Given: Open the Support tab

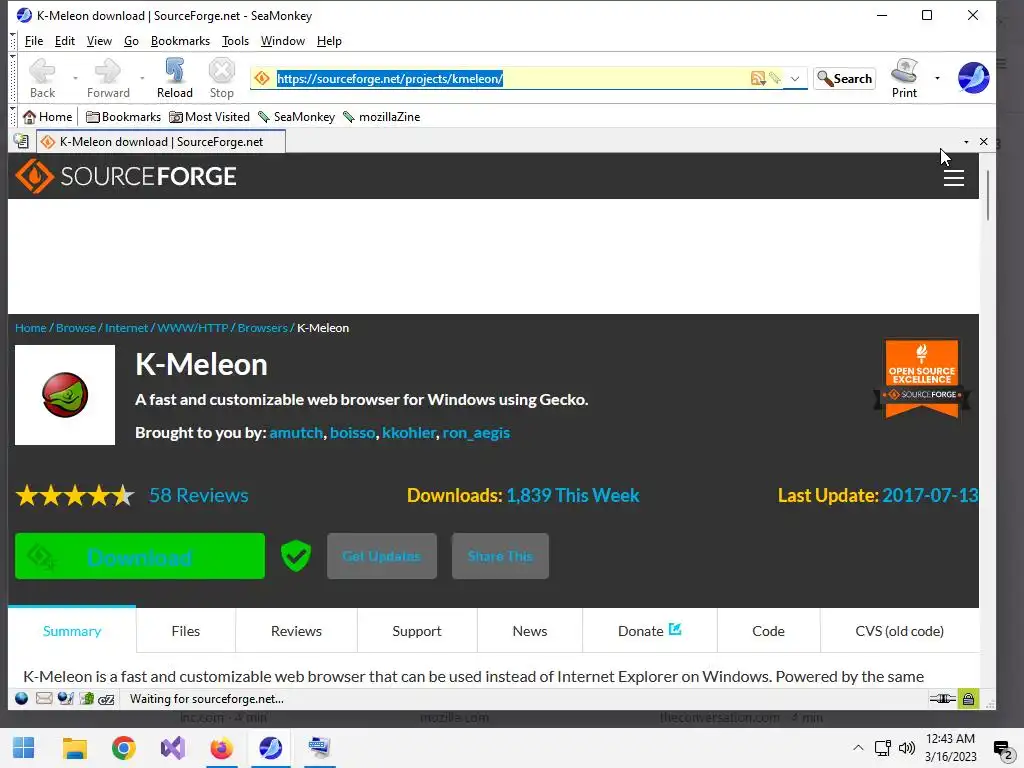Looking at the screenshot, I should (x=417, y=631).
